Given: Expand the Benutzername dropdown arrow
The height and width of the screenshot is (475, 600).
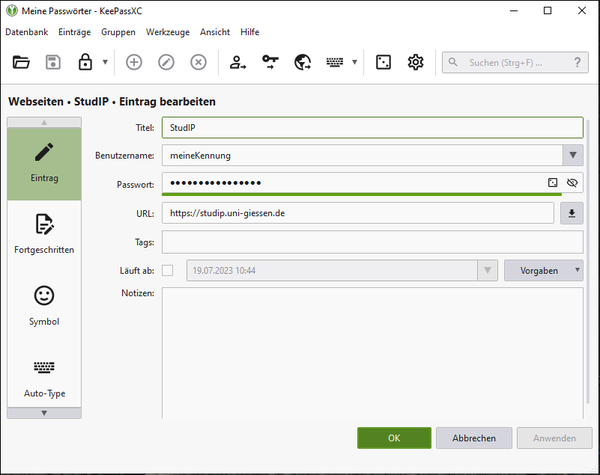Looking at the screenshot, I should click(573, 155).
